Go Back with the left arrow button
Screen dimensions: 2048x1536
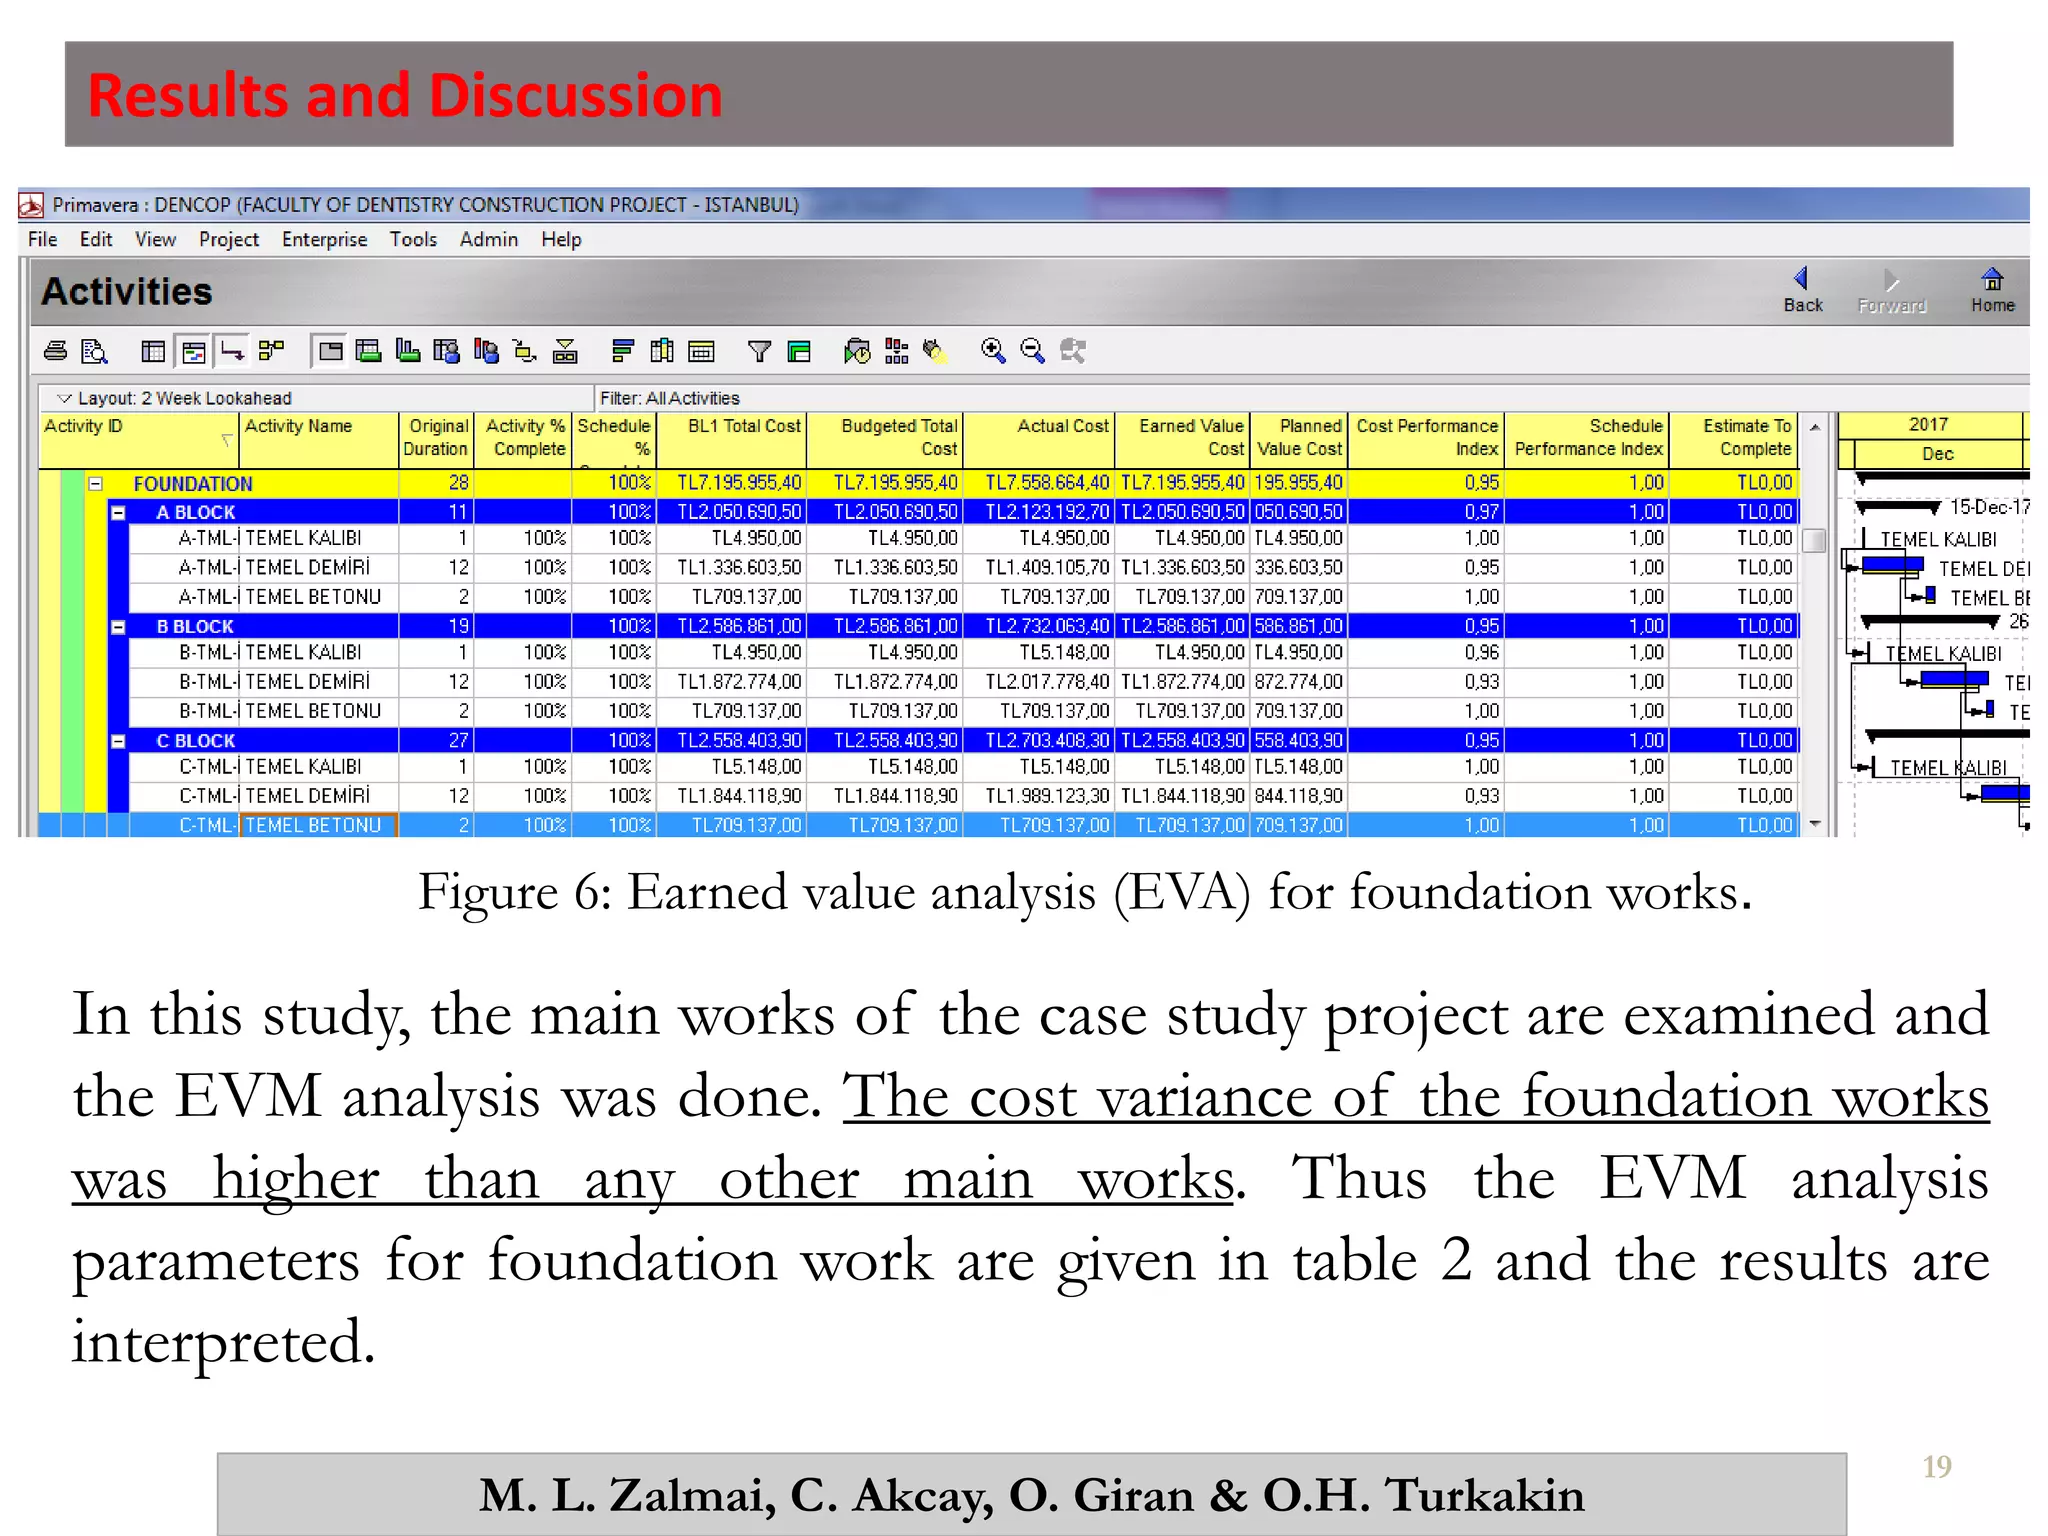(1803, 291)
